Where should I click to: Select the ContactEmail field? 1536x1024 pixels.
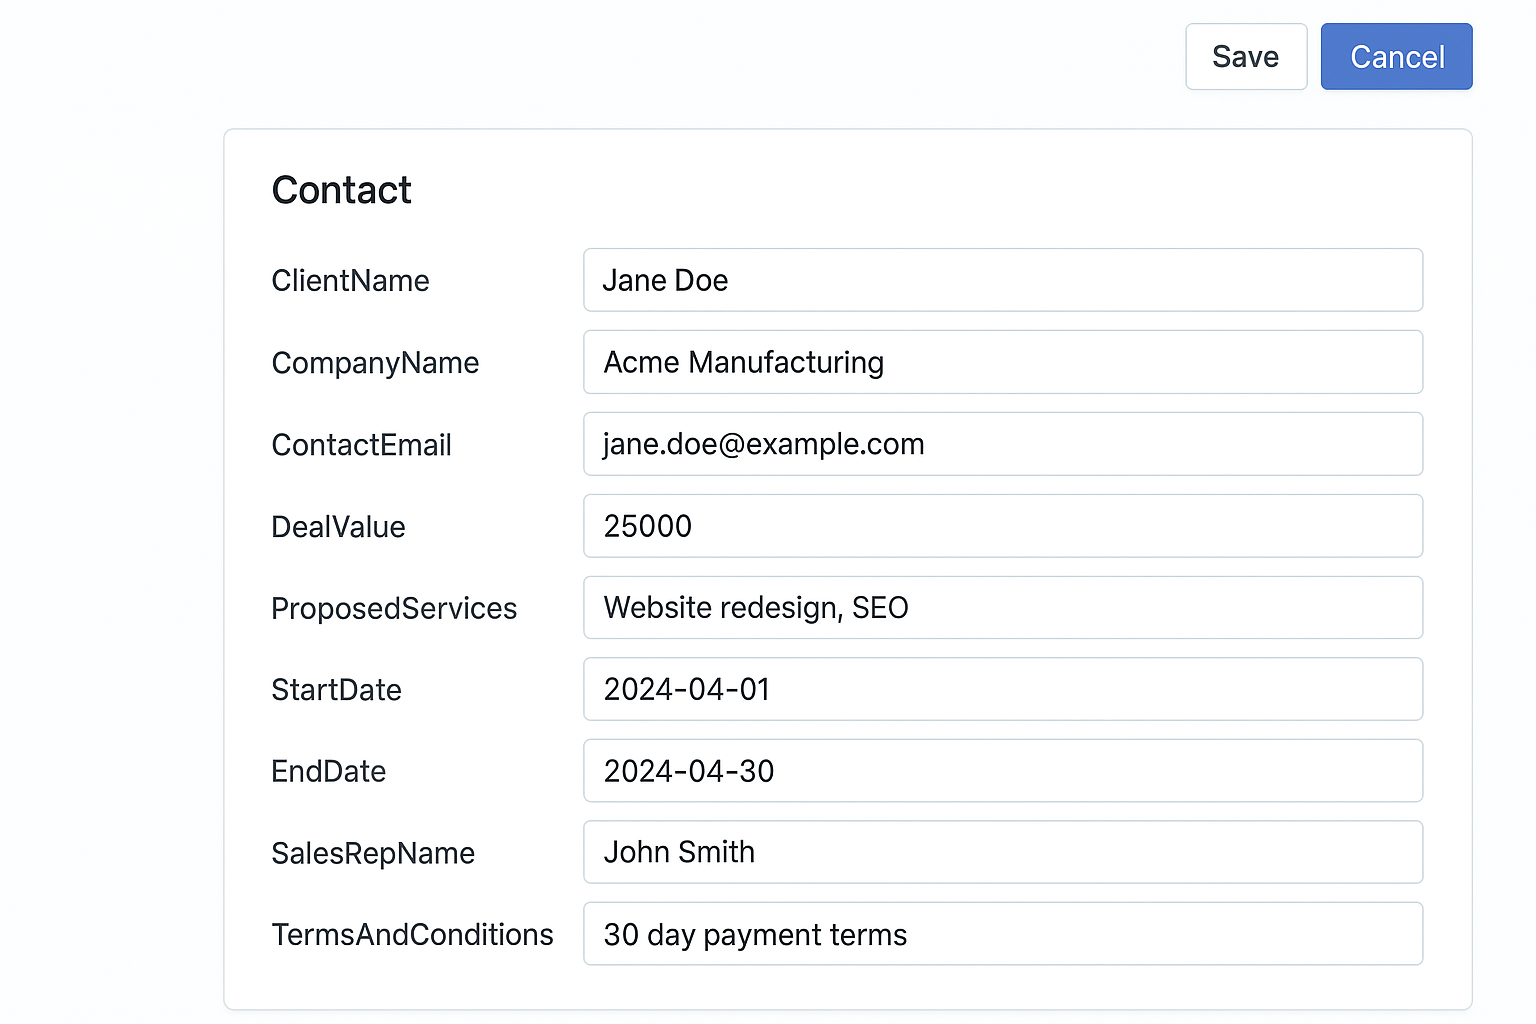tap(1002, 444)
